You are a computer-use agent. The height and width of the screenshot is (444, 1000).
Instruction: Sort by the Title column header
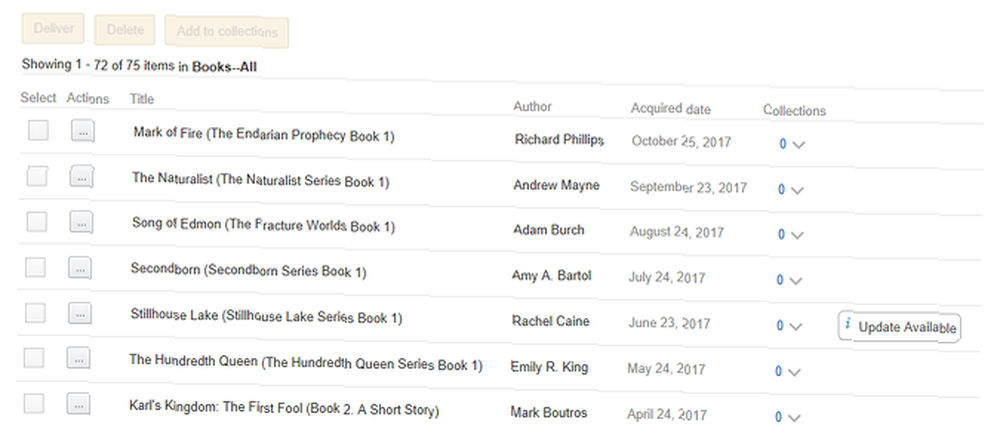(x=142, y=99)
